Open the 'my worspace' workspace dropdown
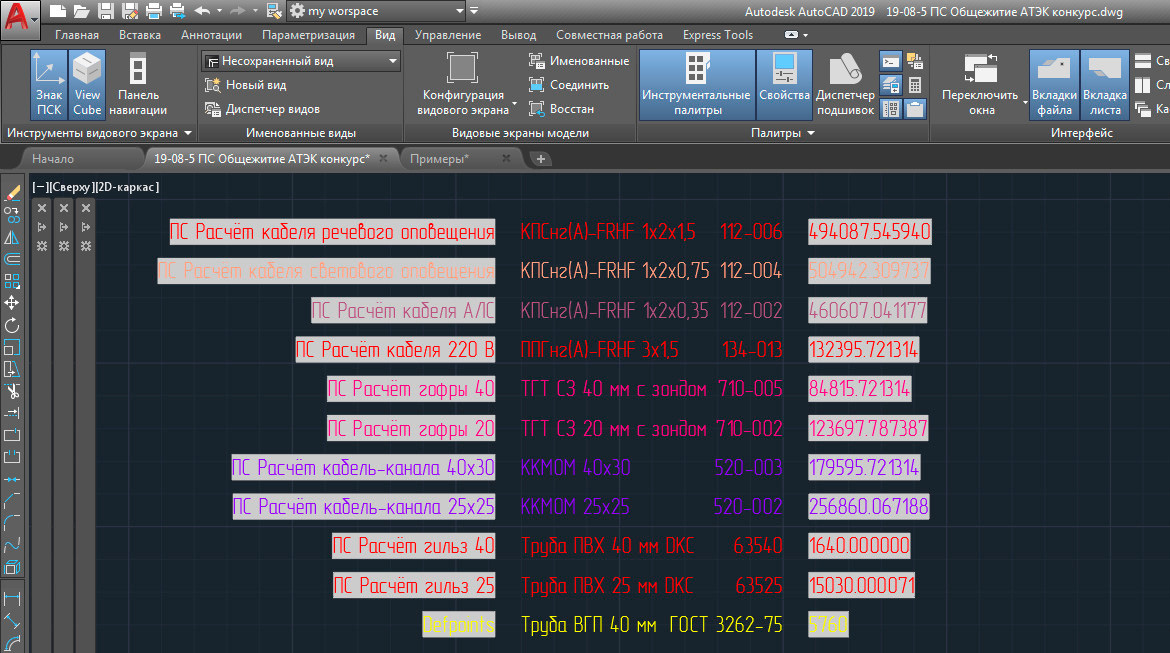1170x653 pixels. pyautogui.click(x=376, y=11)
